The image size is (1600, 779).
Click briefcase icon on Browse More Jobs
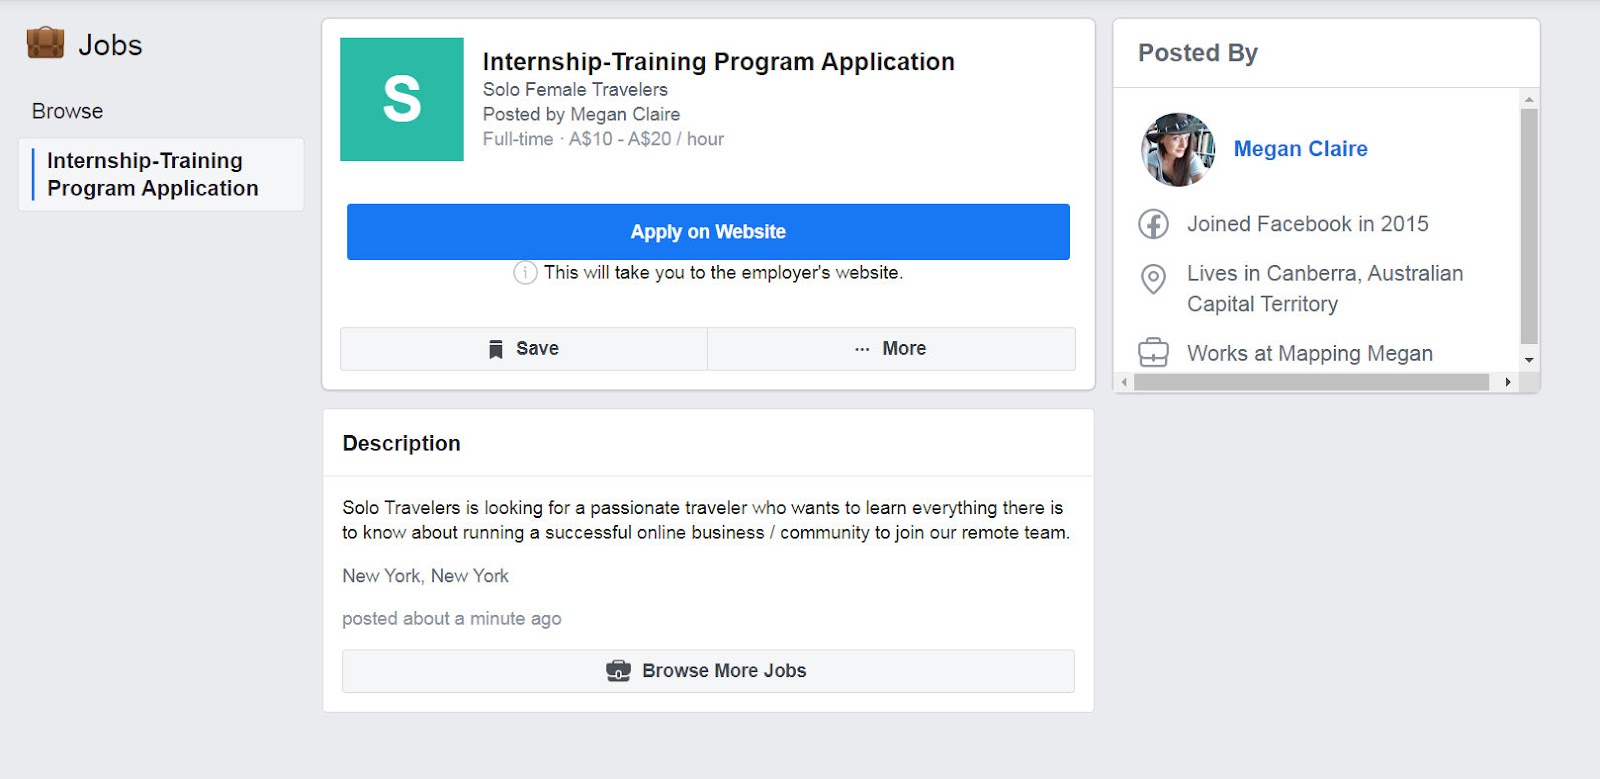point(618,671)
